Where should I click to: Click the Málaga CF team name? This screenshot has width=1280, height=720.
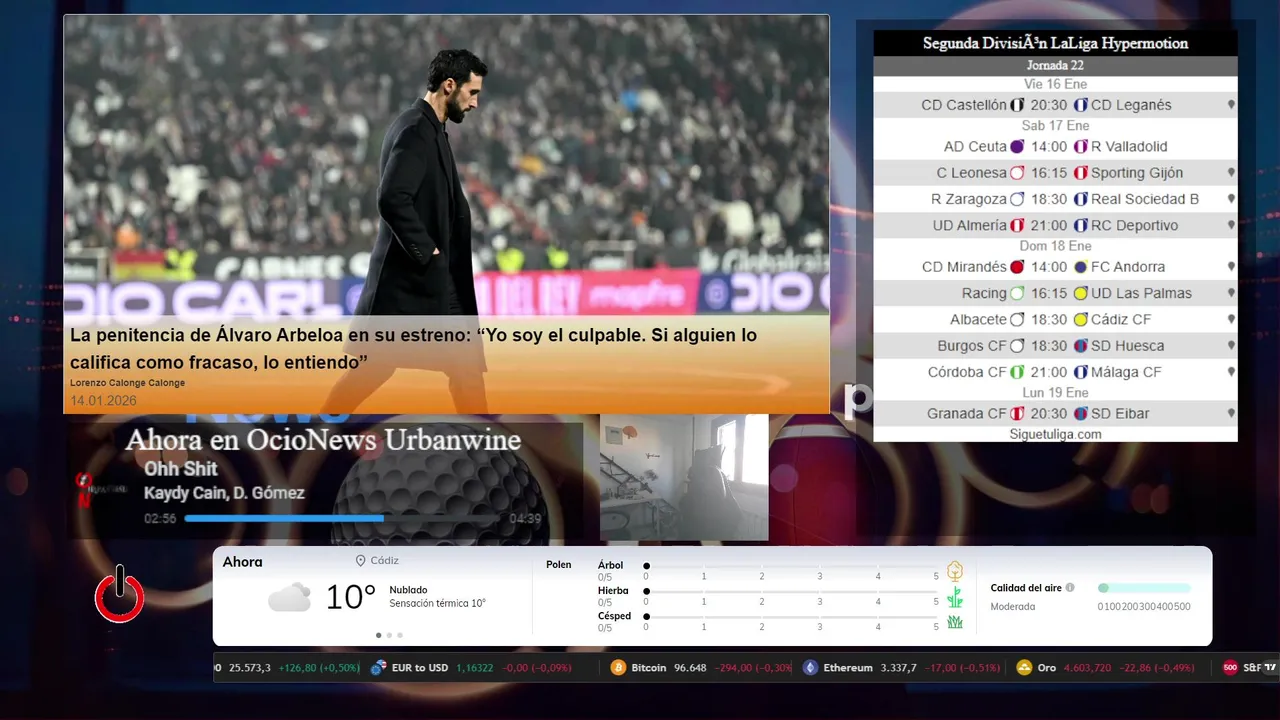click(x=1126, y=372)
